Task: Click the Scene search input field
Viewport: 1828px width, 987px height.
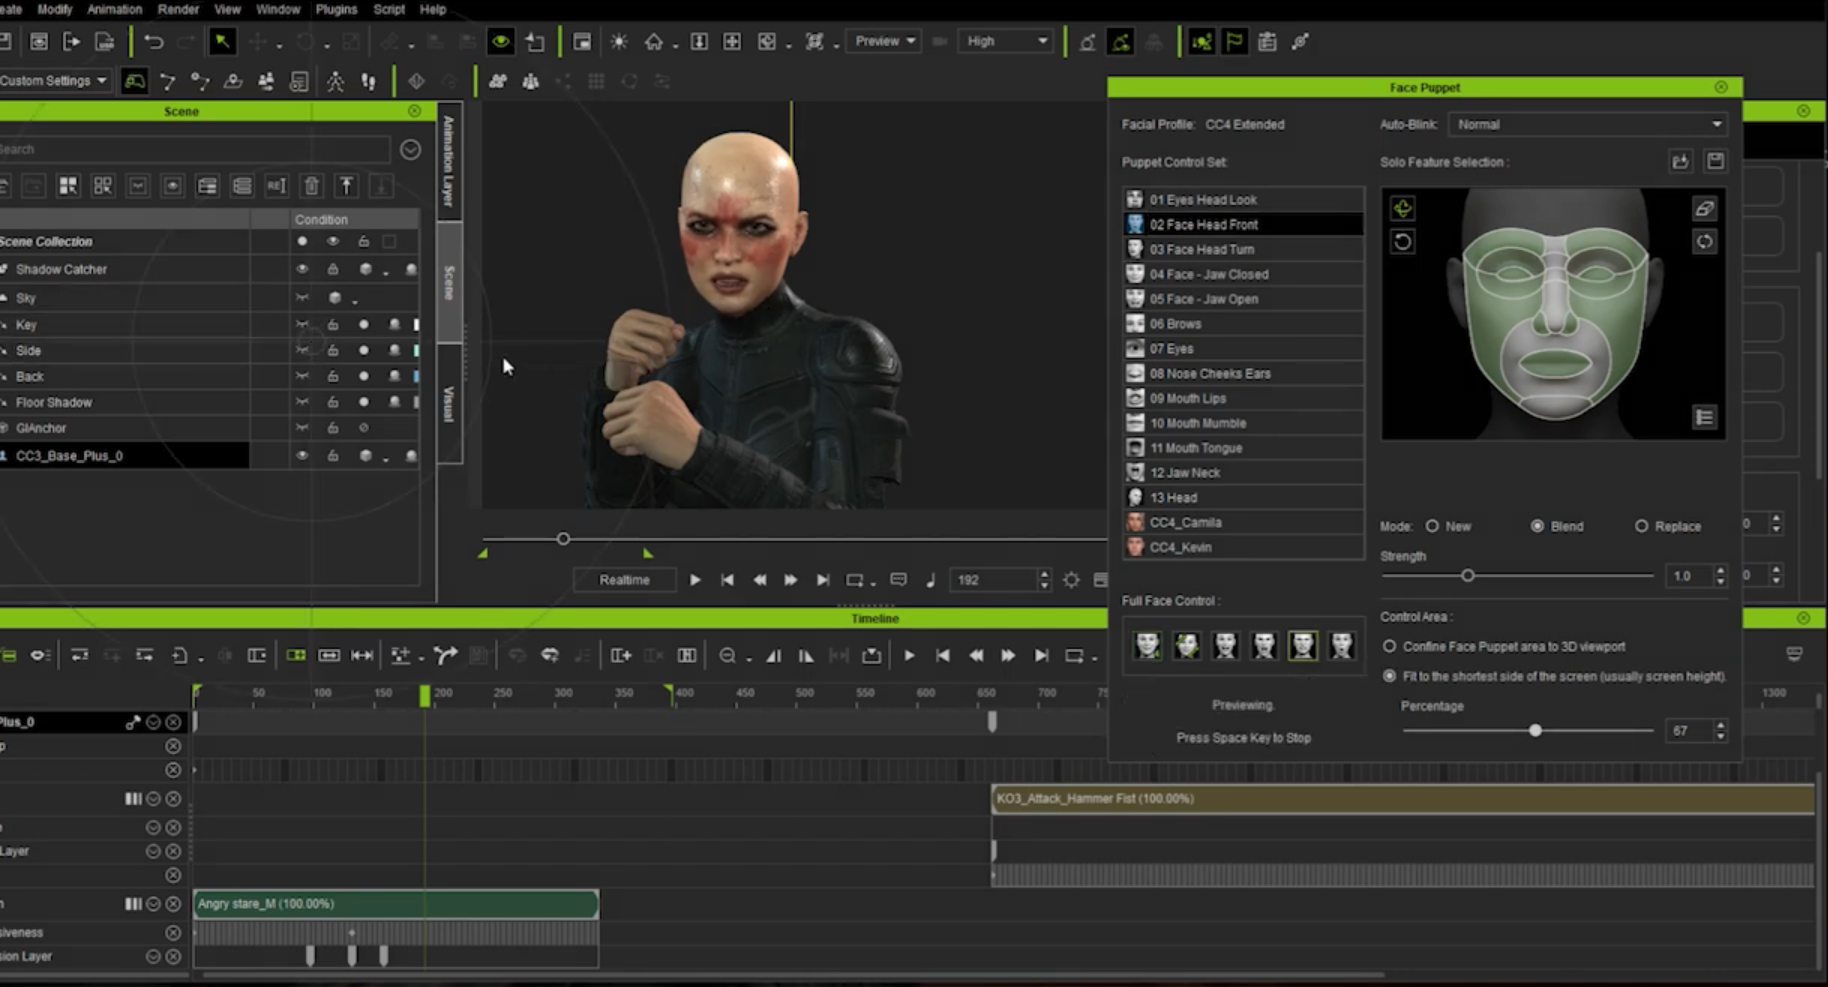Action: click(194, 149)
